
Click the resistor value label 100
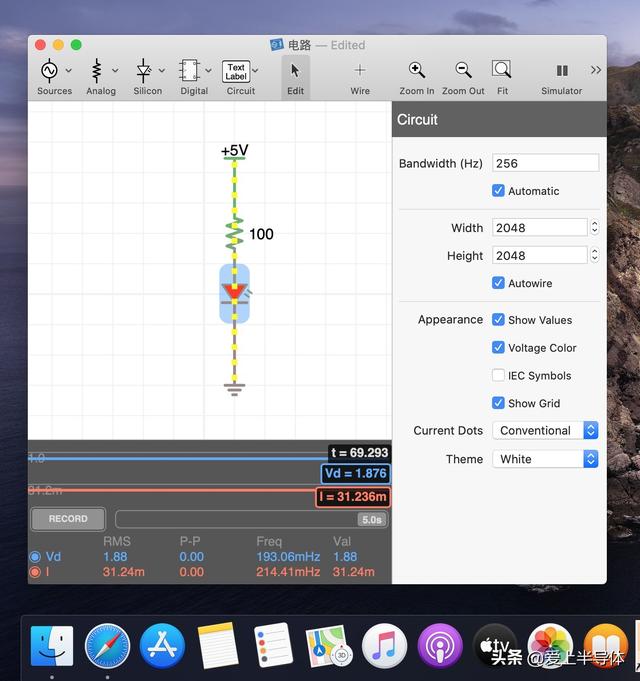pyautogui.click(x=261, y=234)
